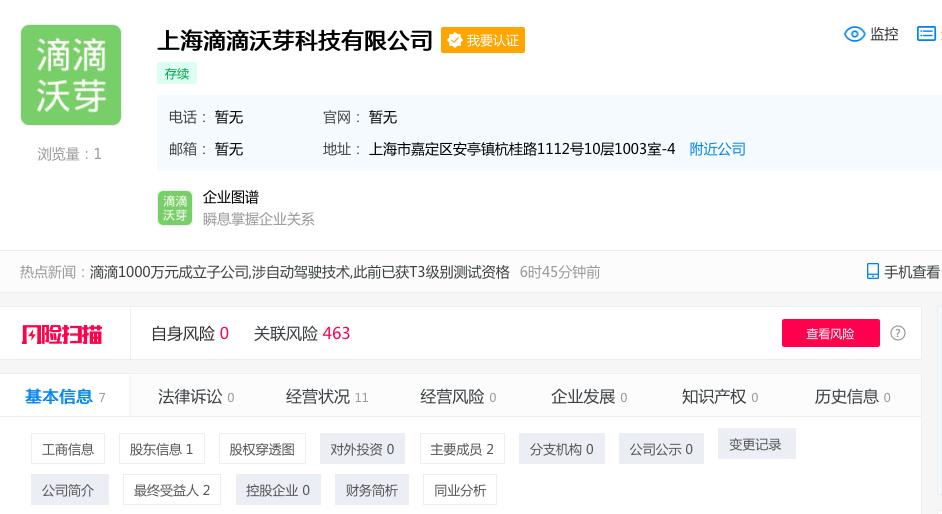
Task: Select the 同业分析 button
Action: (460, 489)
